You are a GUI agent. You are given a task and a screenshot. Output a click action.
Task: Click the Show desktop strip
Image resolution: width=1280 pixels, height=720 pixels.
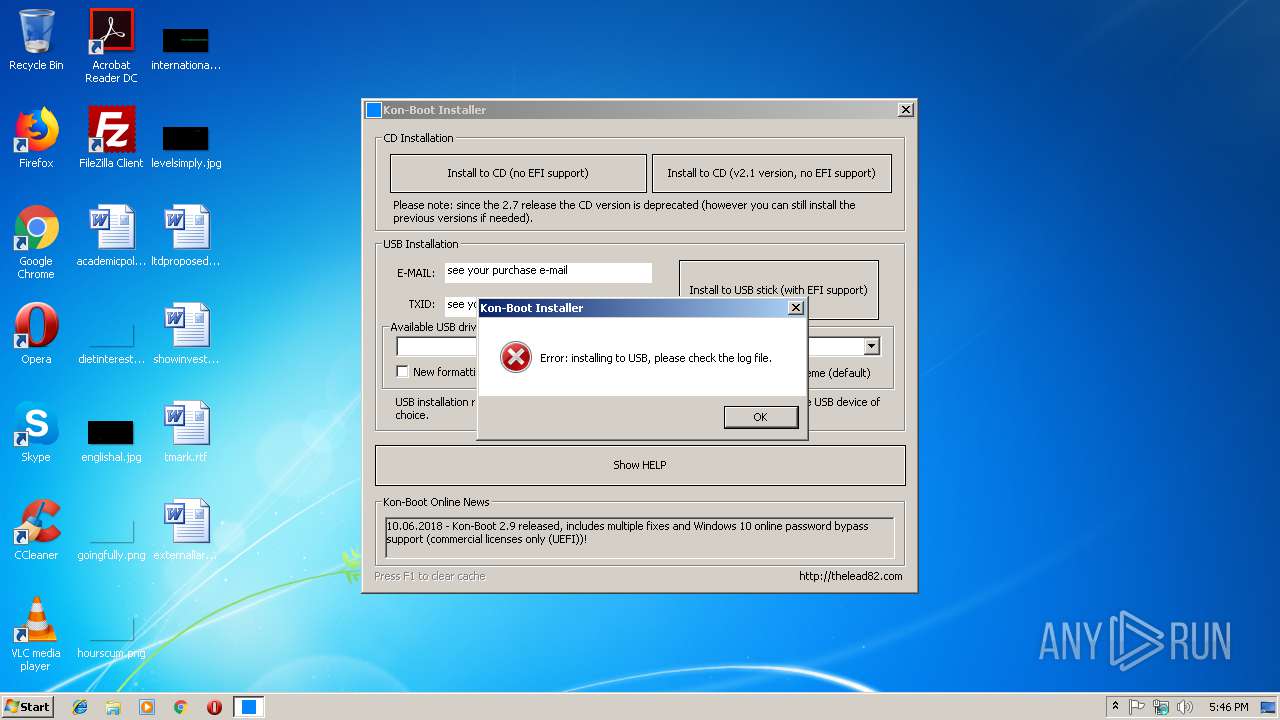point(1269,707)
